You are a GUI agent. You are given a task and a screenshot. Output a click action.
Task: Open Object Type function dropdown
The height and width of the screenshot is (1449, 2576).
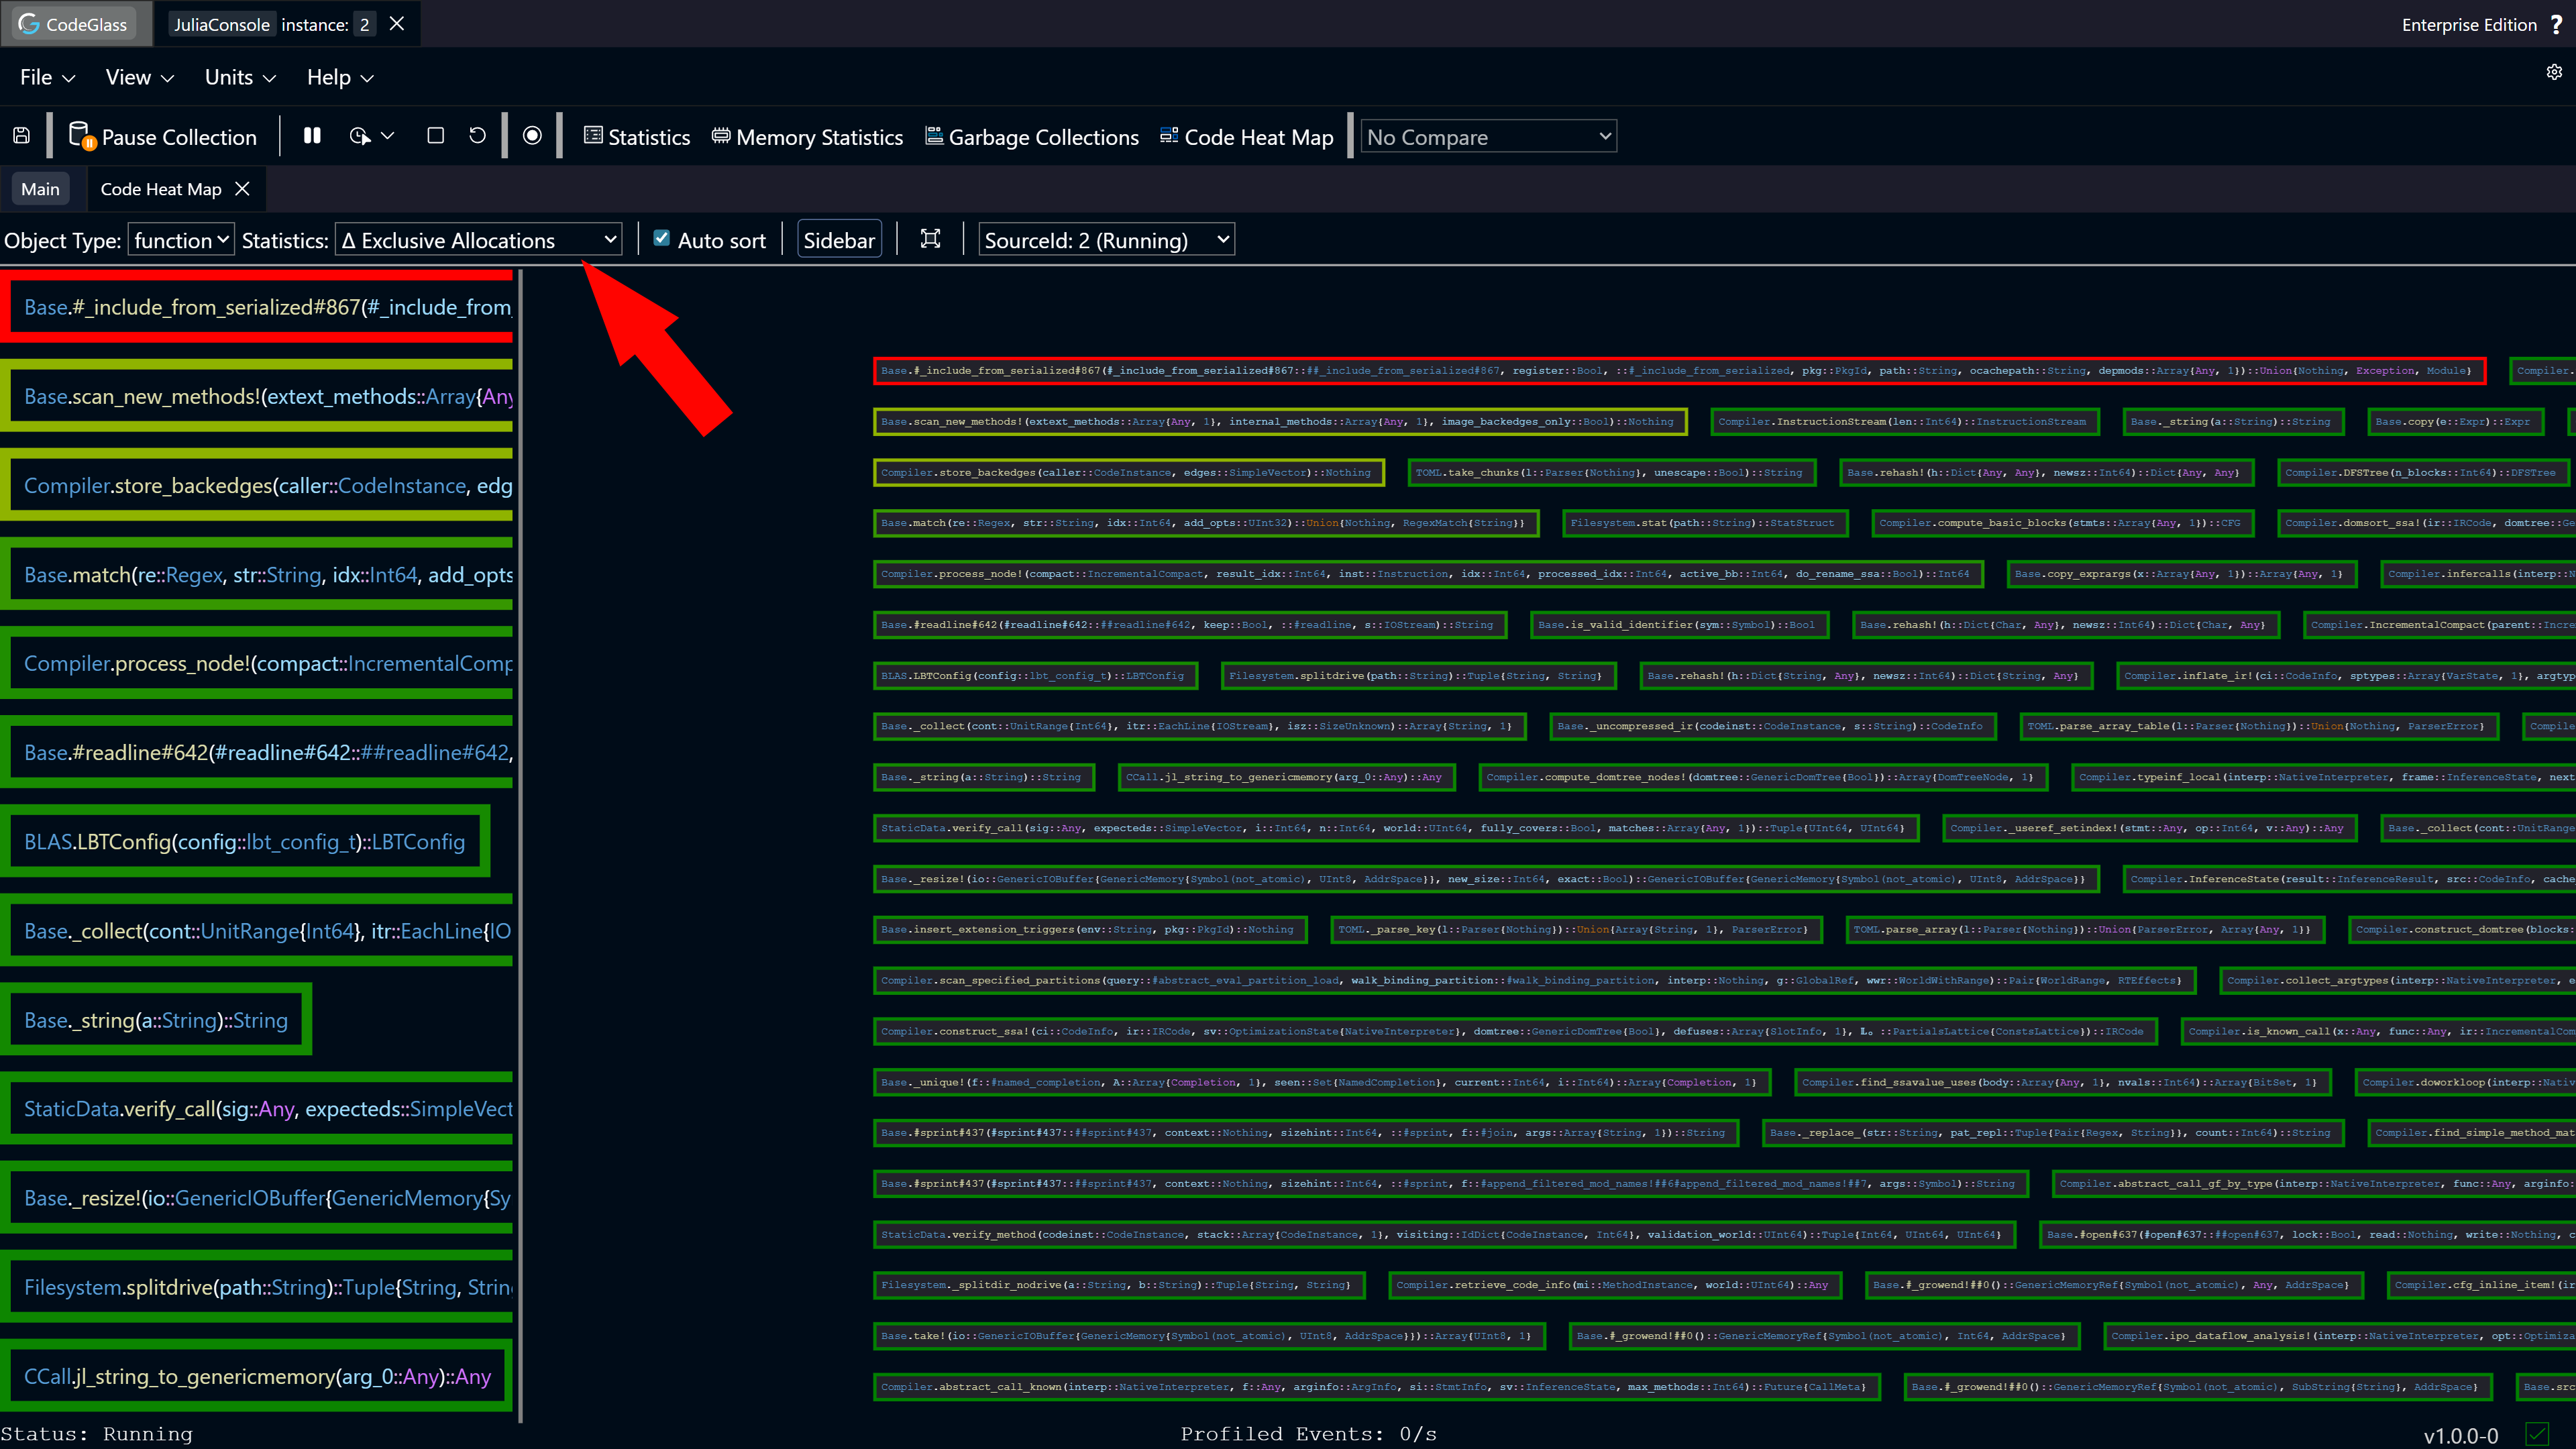(181, 240)
